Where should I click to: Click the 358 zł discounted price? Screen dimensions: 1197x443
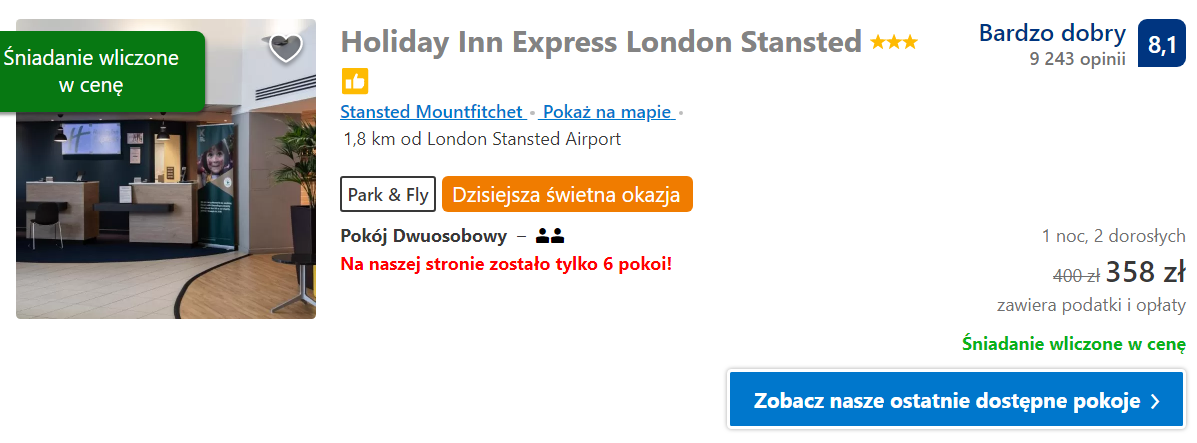click(1145, 272)
